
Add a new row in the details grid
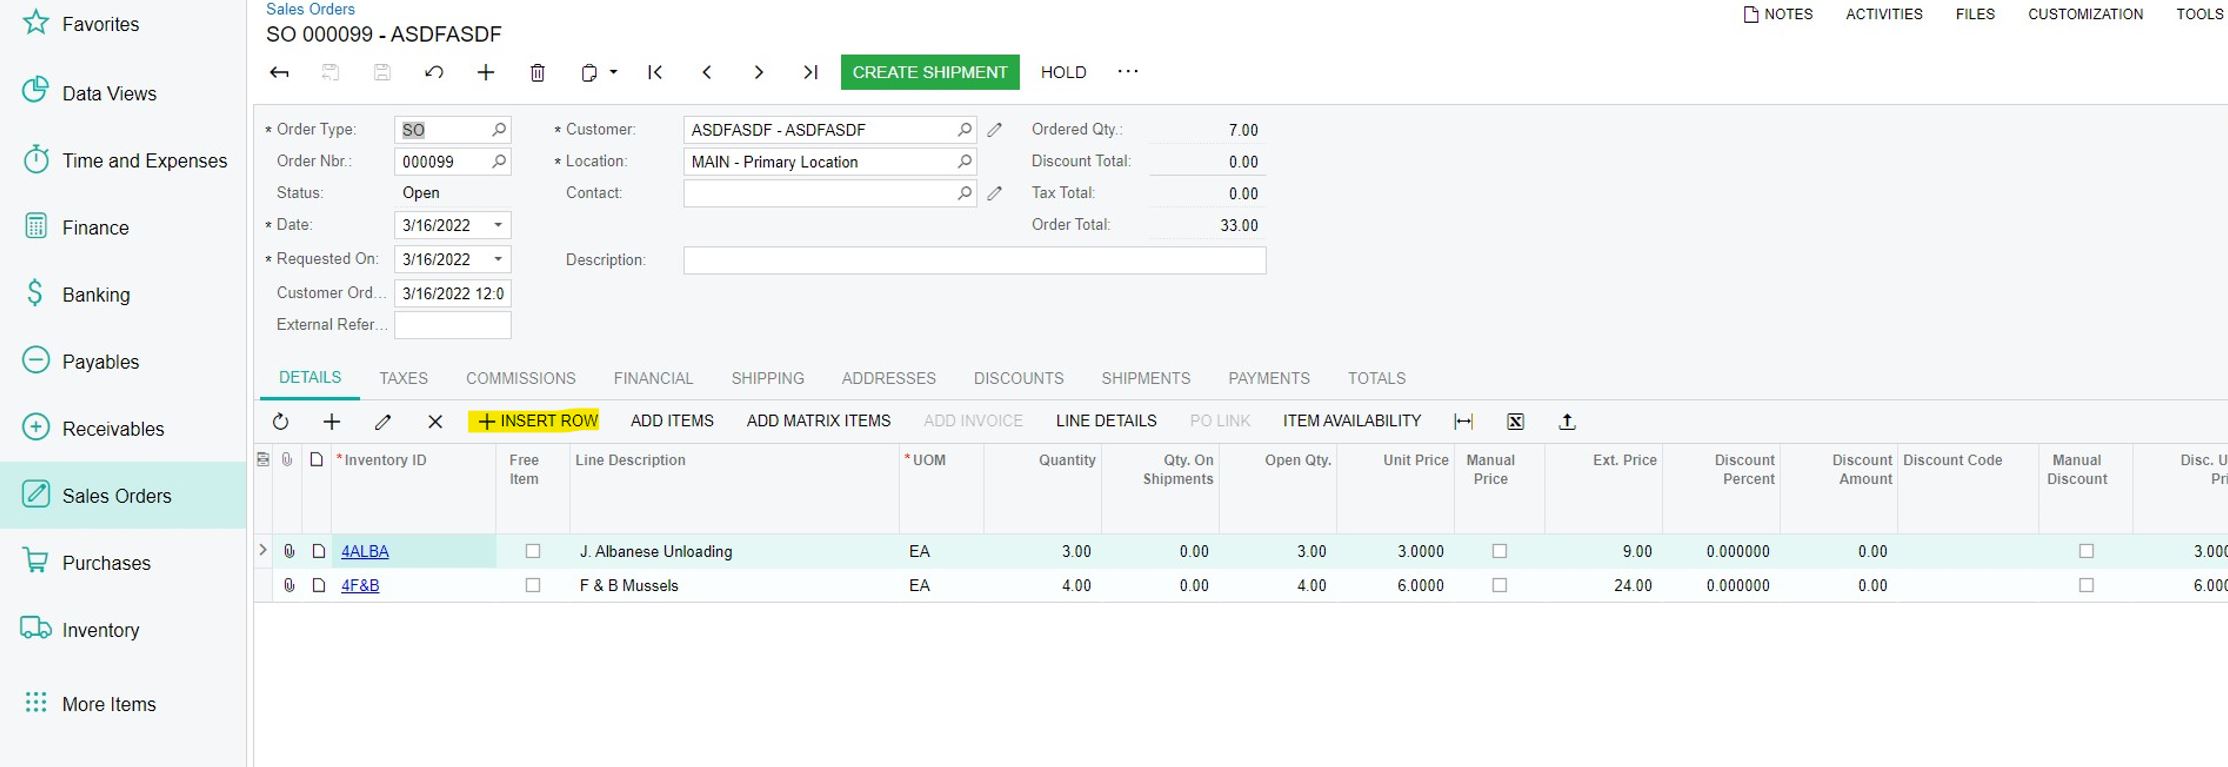pyautogui.click(x=332, y=422)
